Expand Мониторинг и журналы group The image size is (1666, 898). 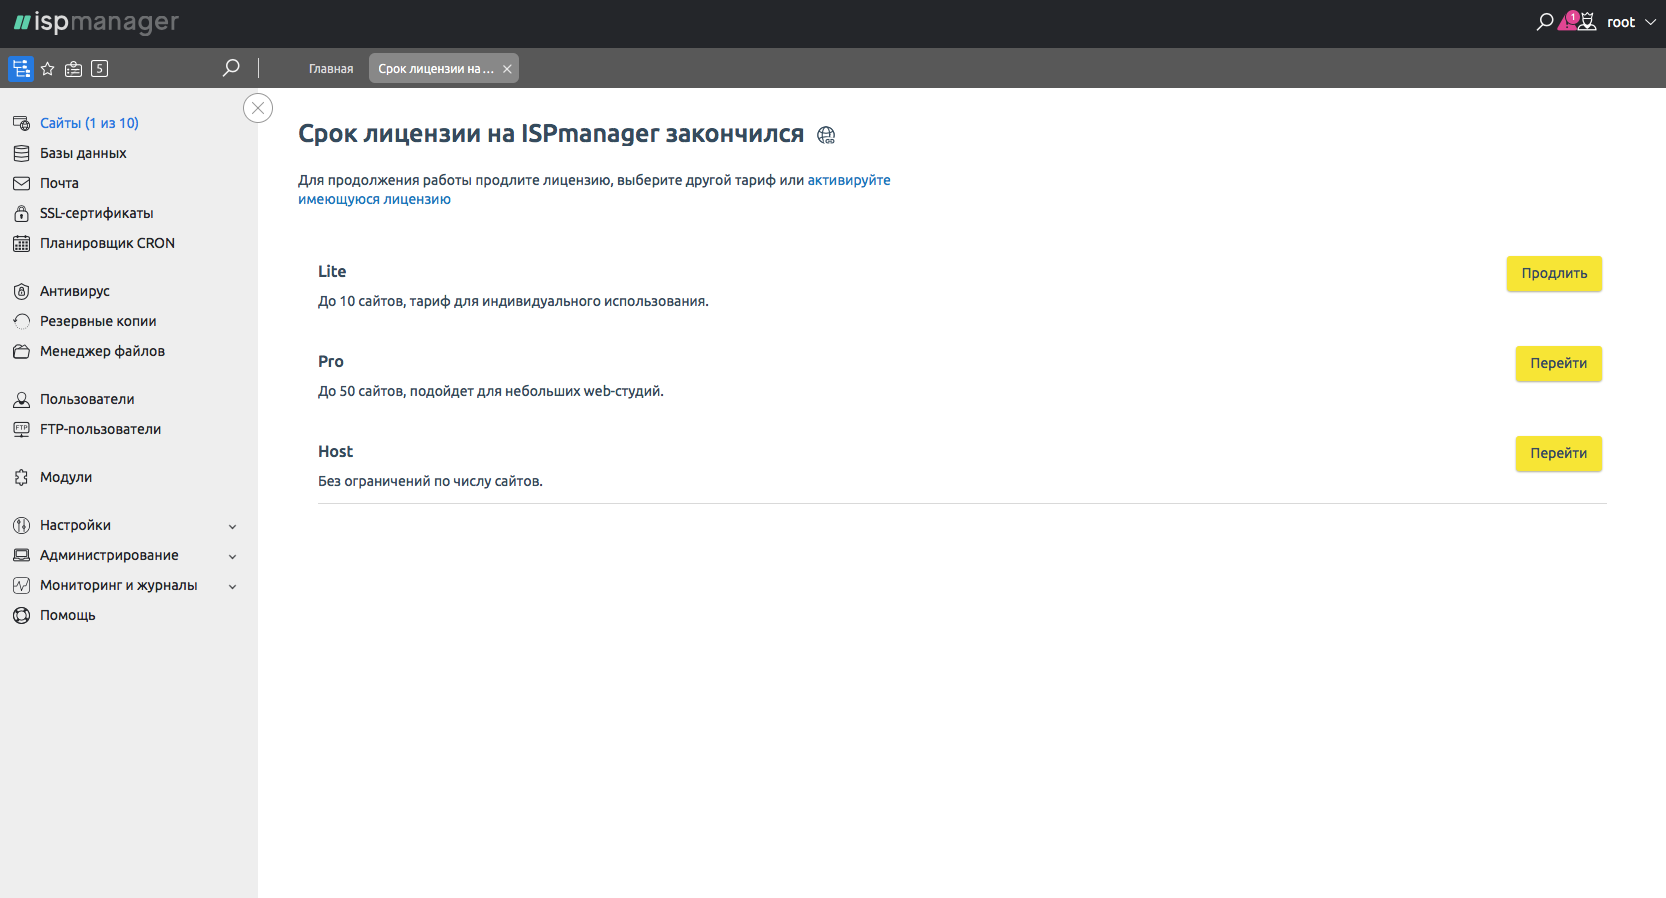[x=125, y=585]
